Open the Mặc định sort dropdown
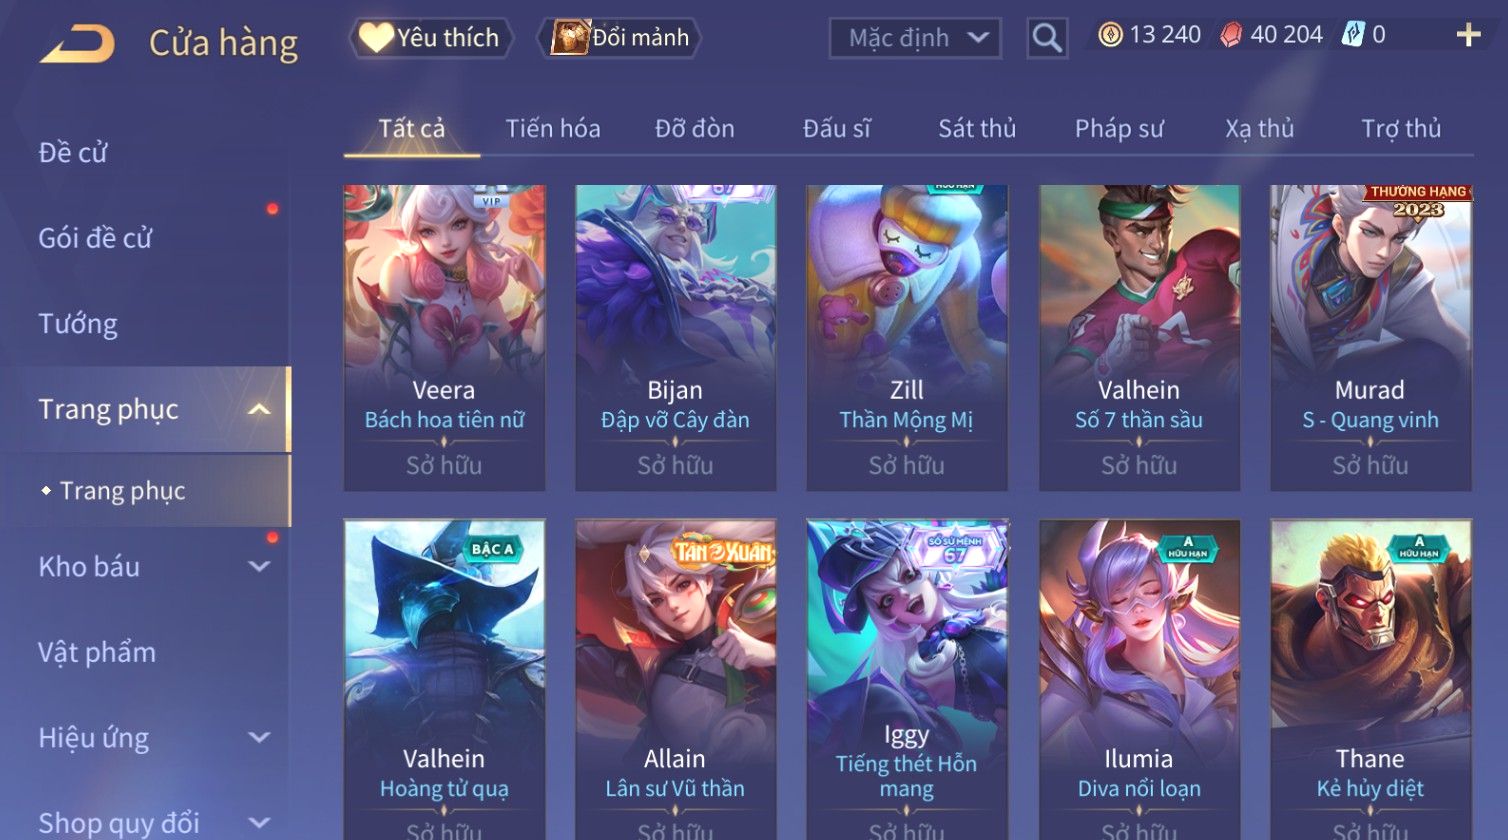This screenshot has width=1508, height=840. tap(915, 38)
